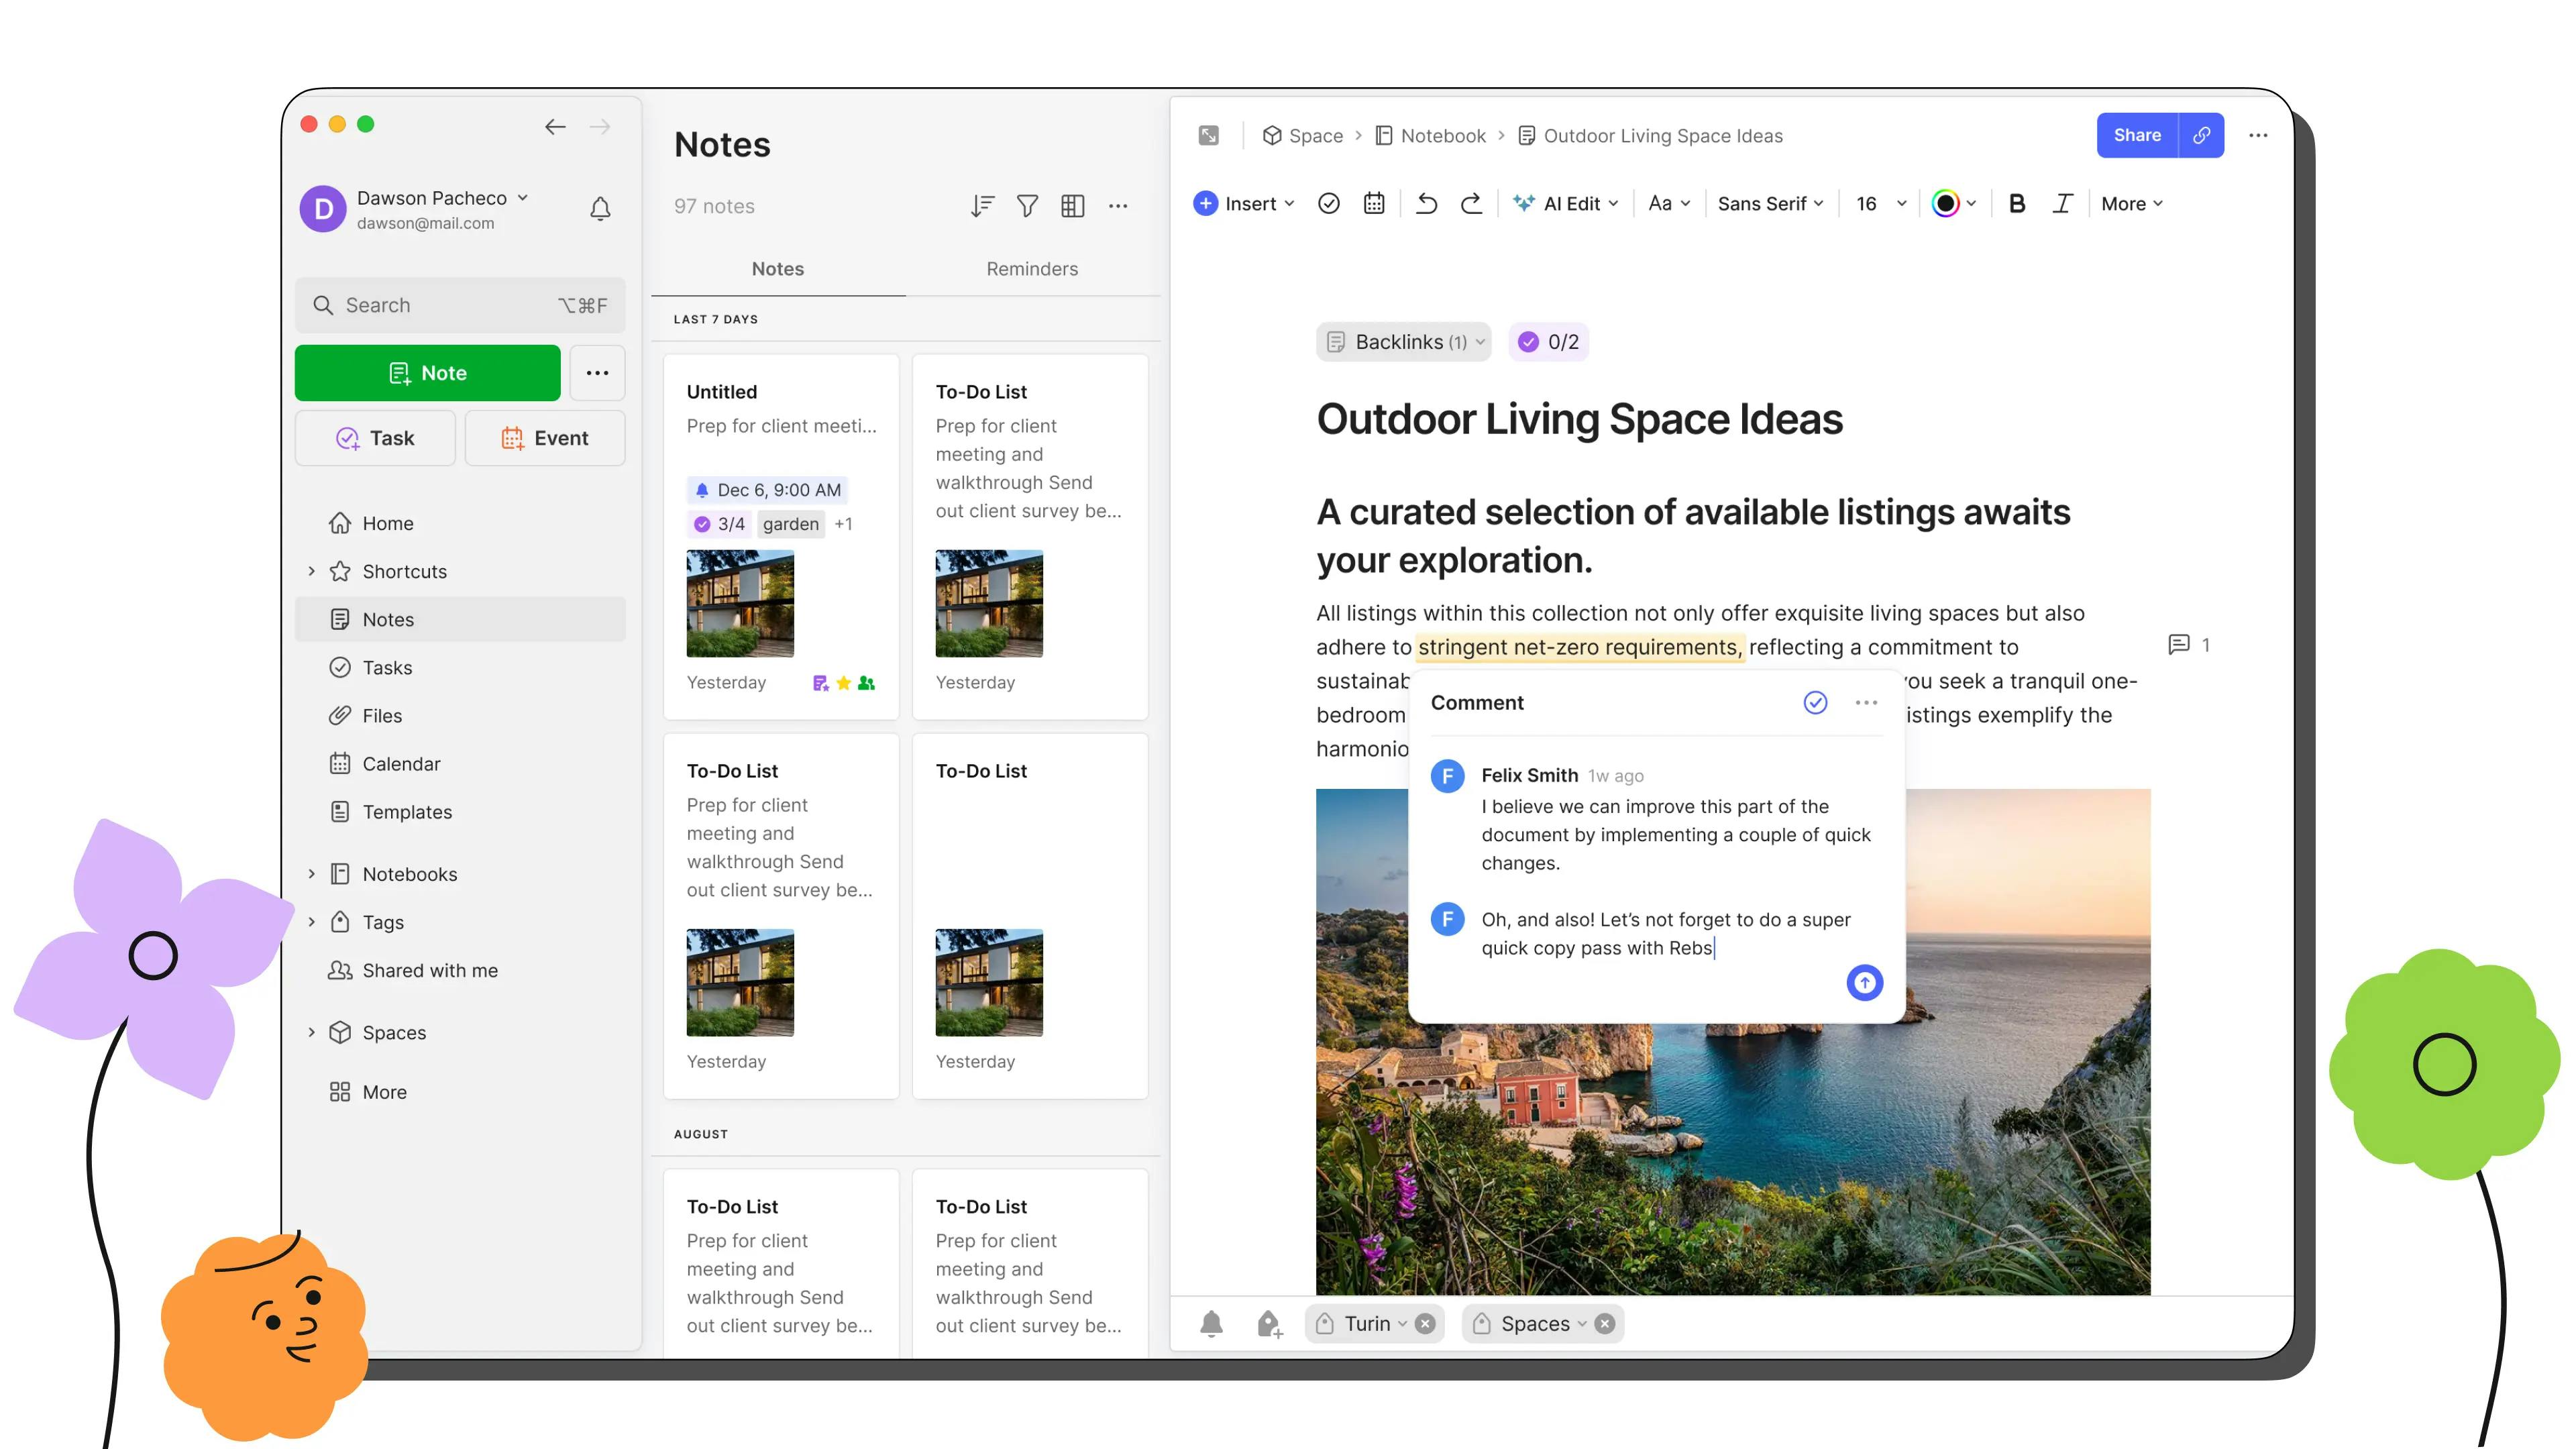Go forward with the right arrow
Viewport: 2576px width, 1449px height.
[600, 126]
